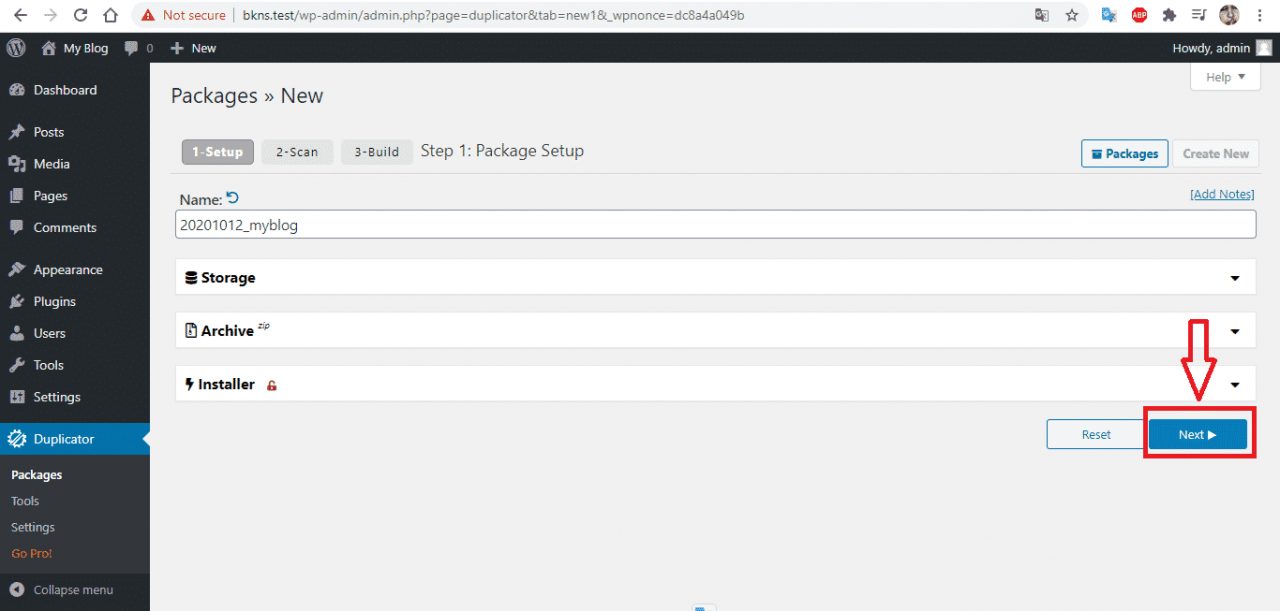Click the Add Notes link

(1221, 194)
